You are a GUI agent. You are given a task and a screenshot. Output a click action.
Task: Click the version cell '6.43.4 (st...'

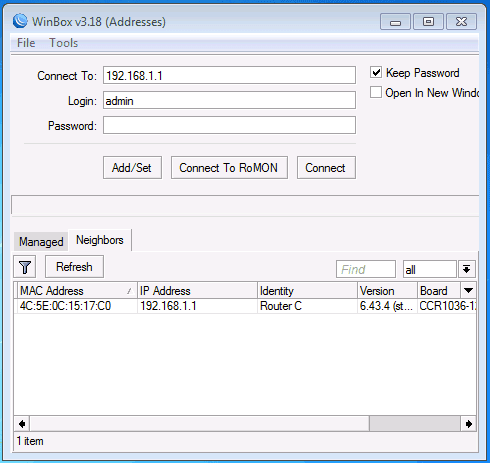[x=386, y=306]
